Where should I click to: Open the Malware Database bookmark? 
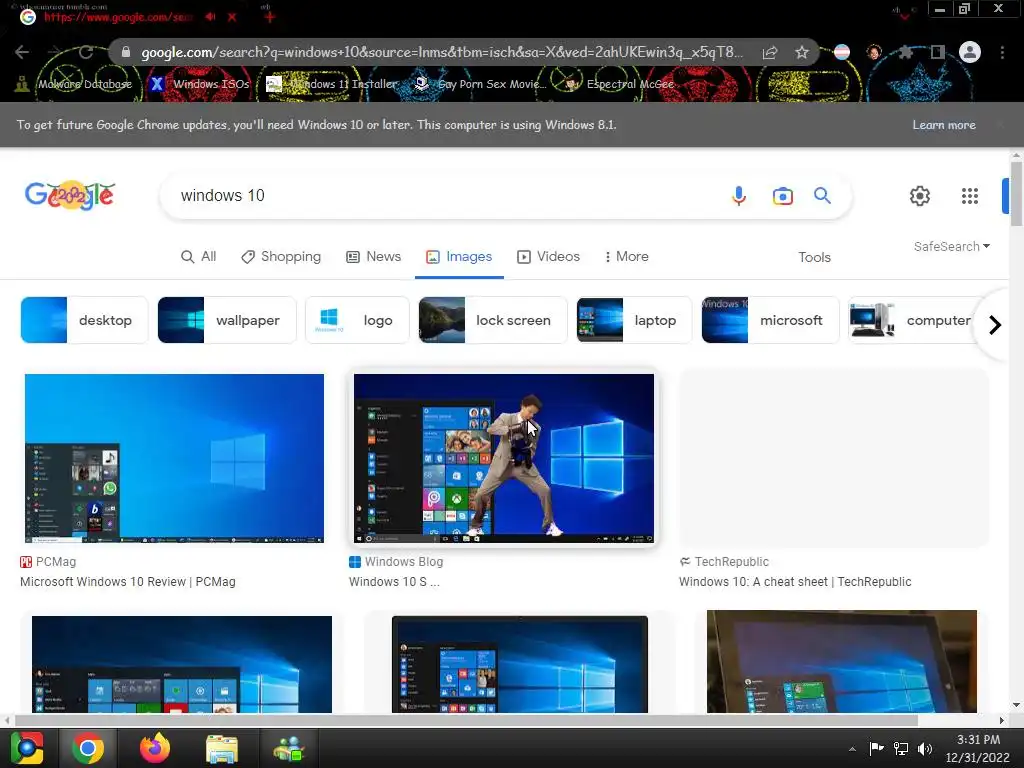[74, 84]
